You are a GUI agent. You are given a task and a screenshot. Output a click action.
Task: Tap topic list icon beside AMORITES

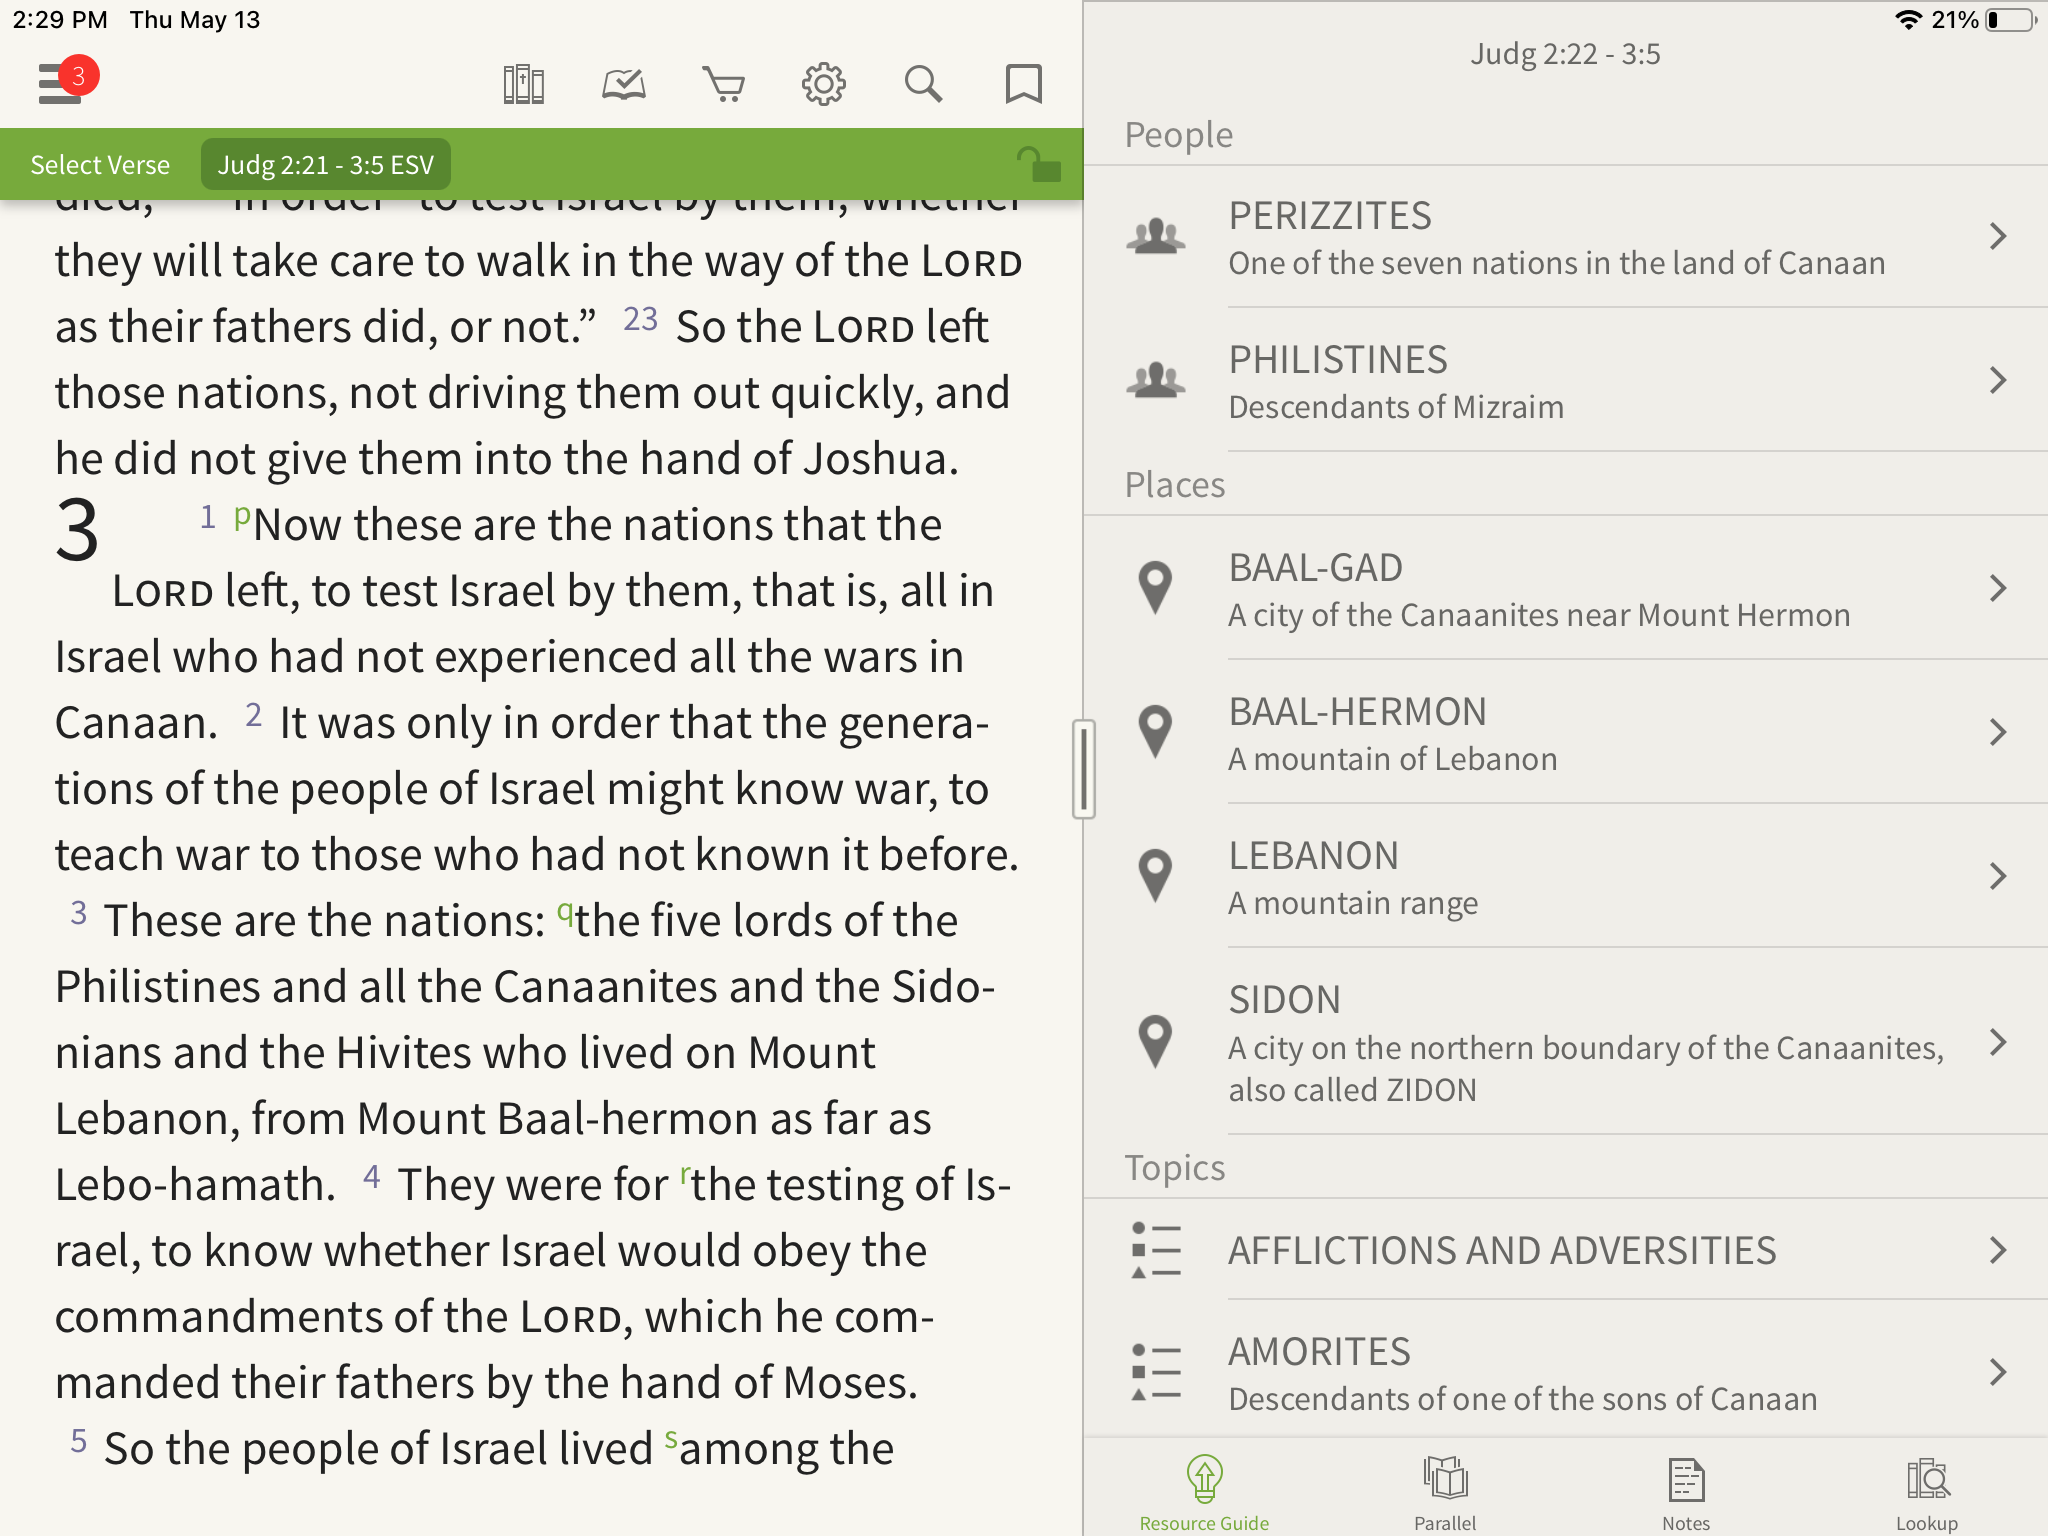pos(1156,1372)
